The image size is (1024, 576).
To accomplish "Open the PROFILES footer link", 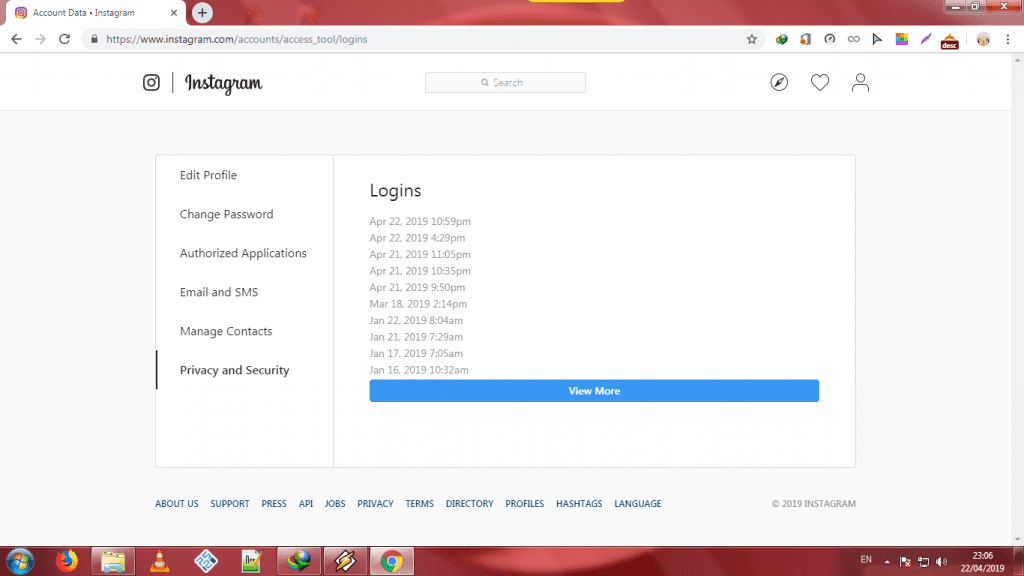I will [524, 504].
